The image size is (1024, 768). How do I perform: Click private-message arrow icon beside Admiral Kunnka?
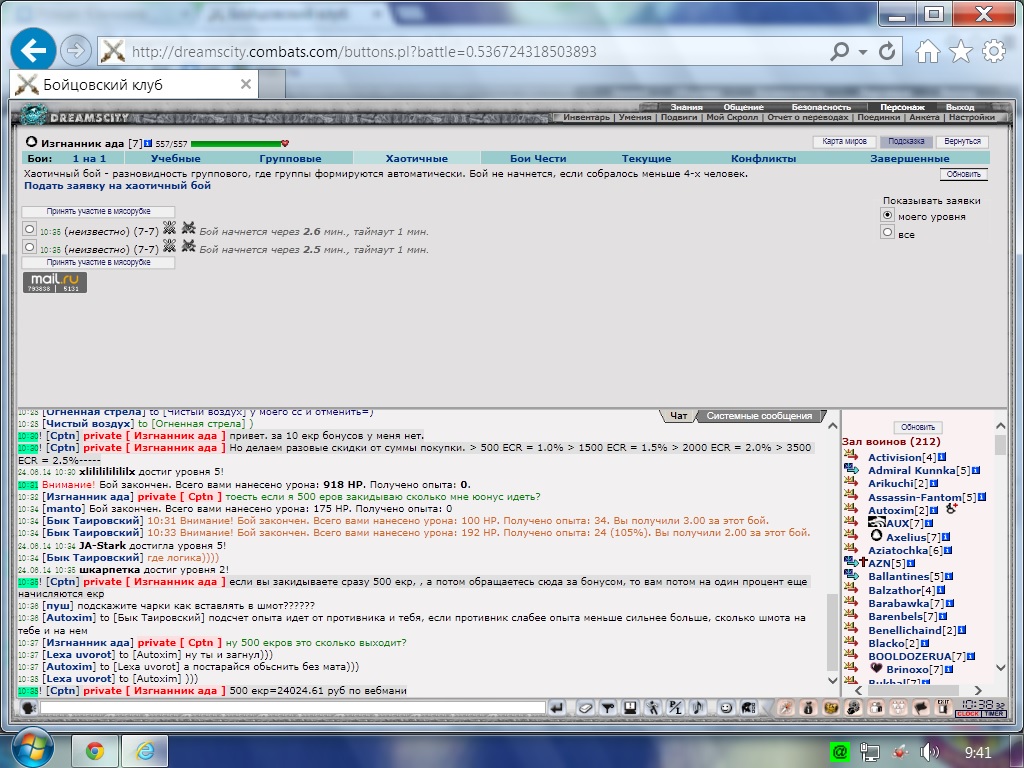coord(851,469)
